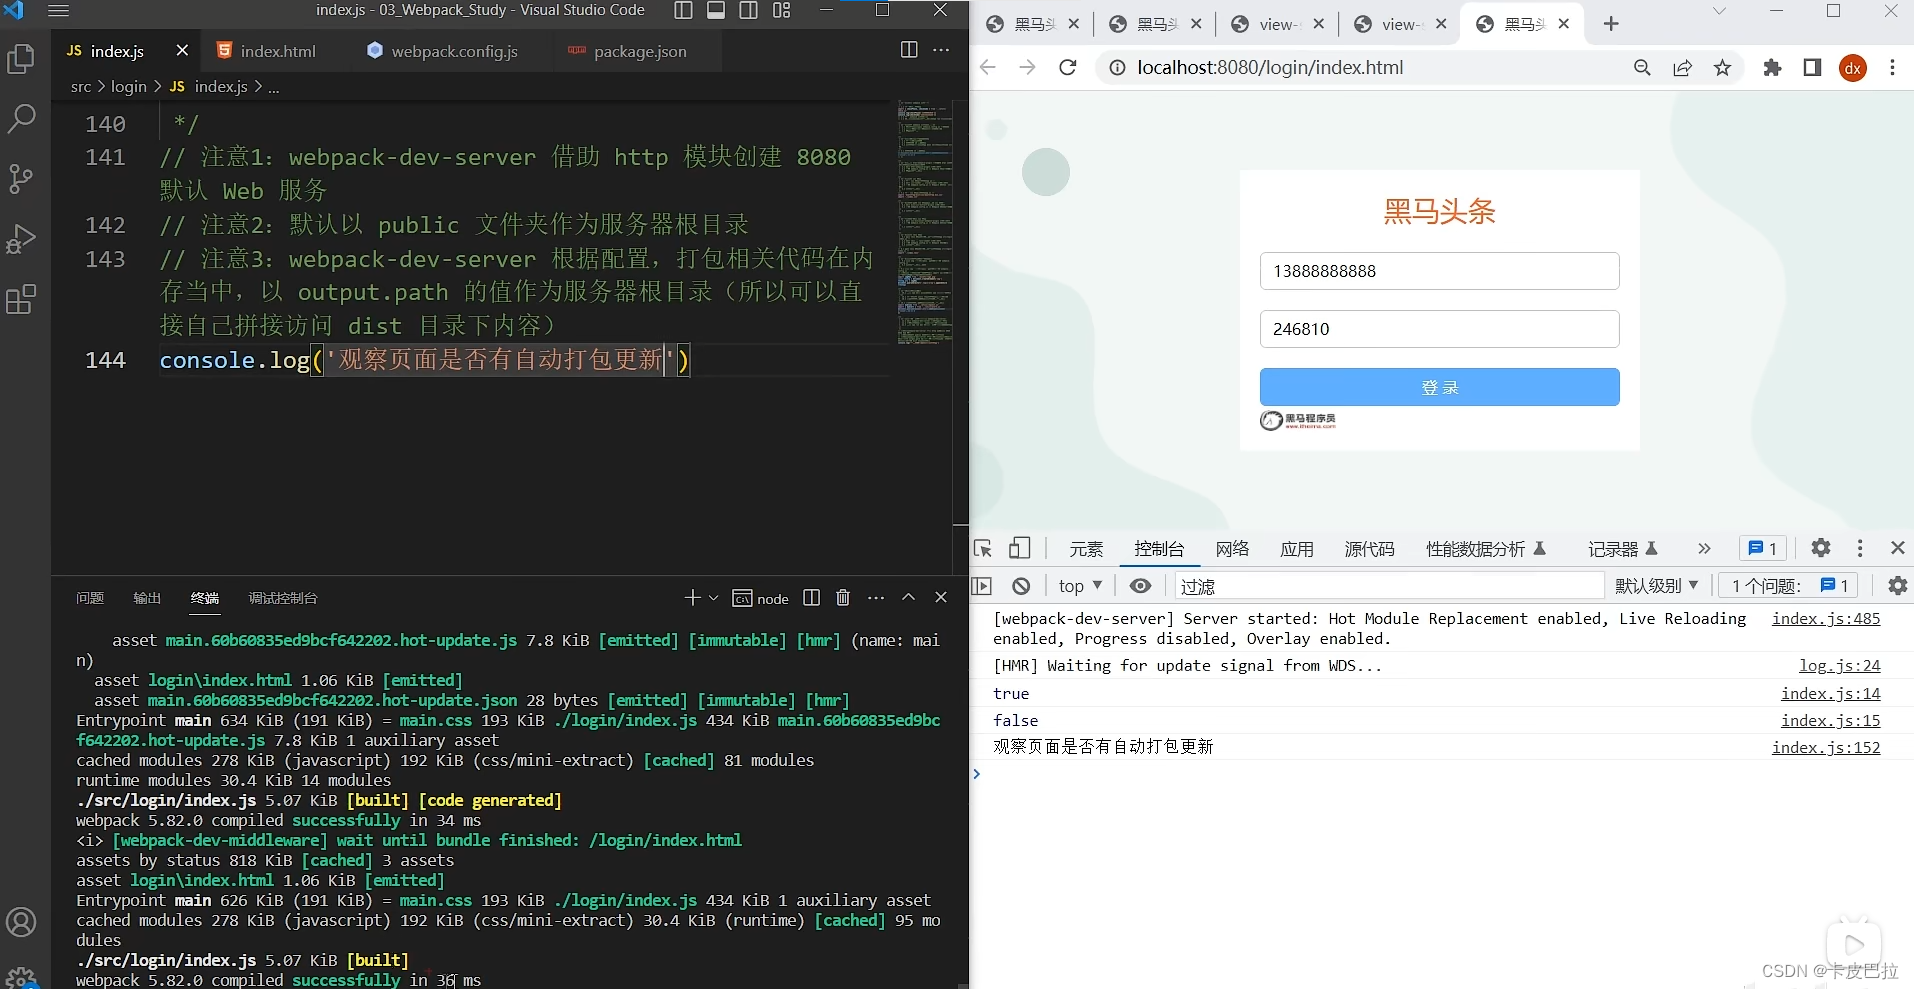This screenshot has width=1914, height=989.
Task: Go back in the browser
Action: point(988,67)
